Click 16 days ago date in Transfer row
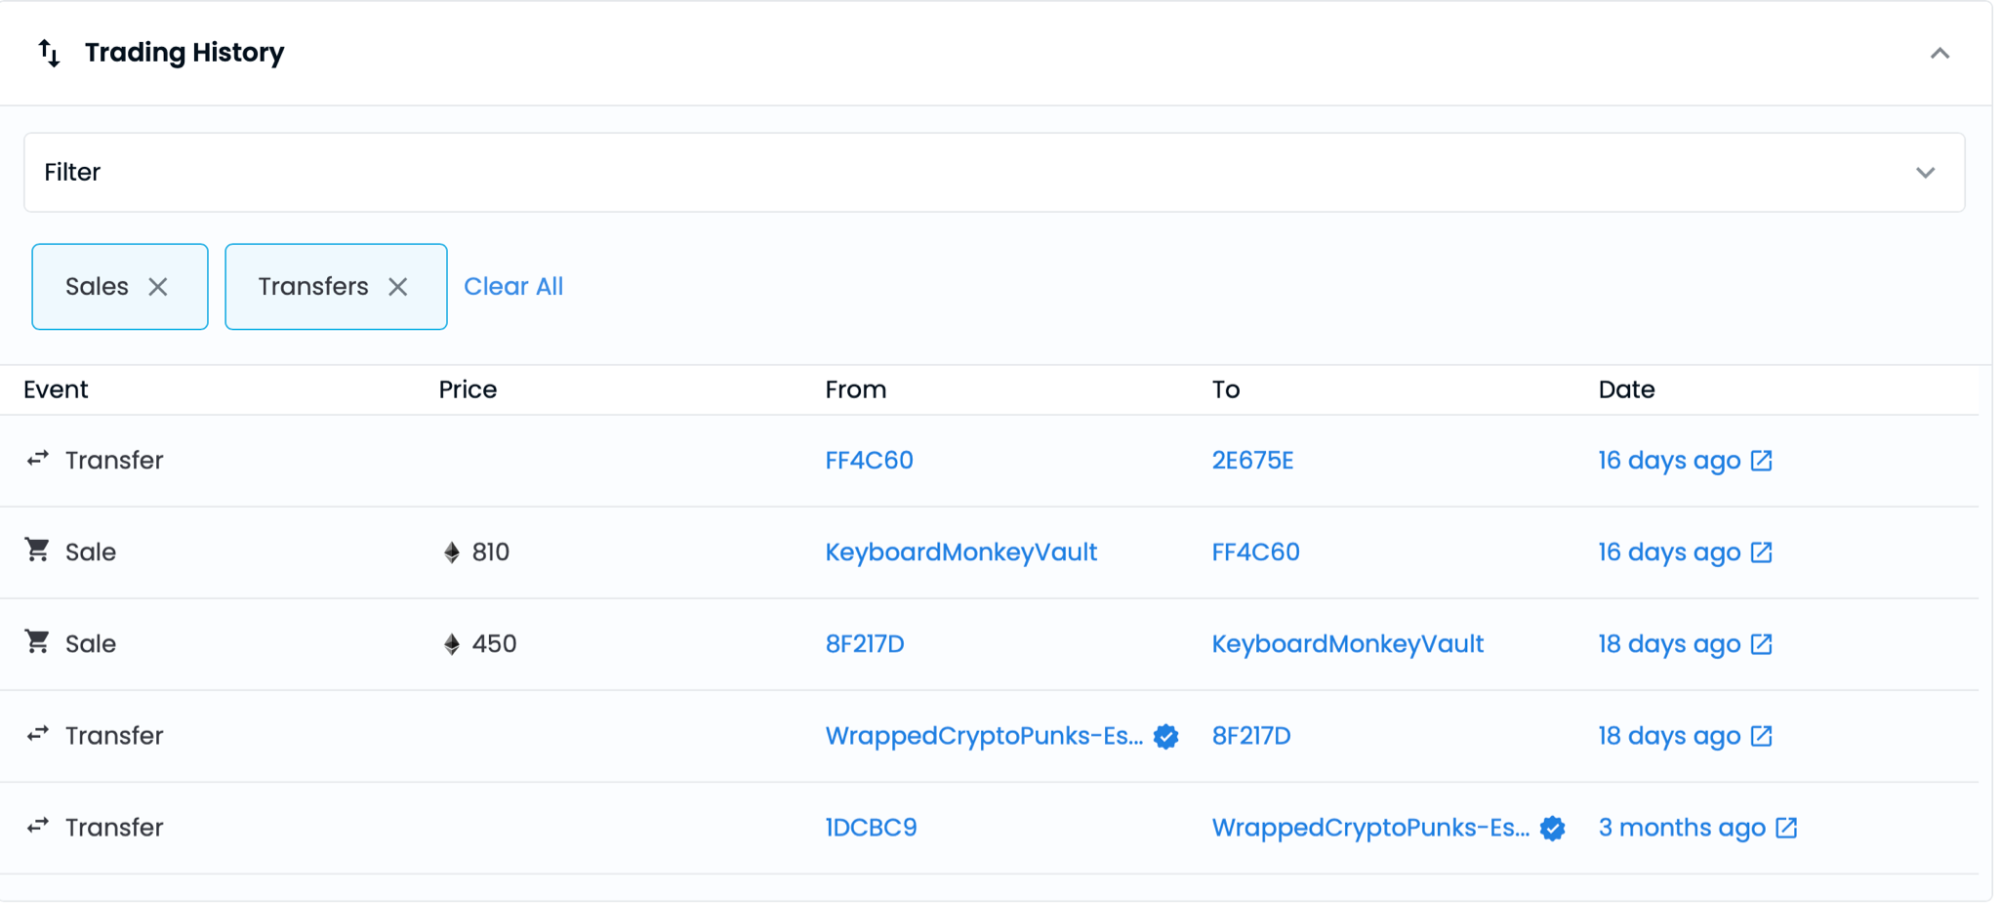The height and width of the screenshot is (909, 1999). click(x=1669, y=461)
